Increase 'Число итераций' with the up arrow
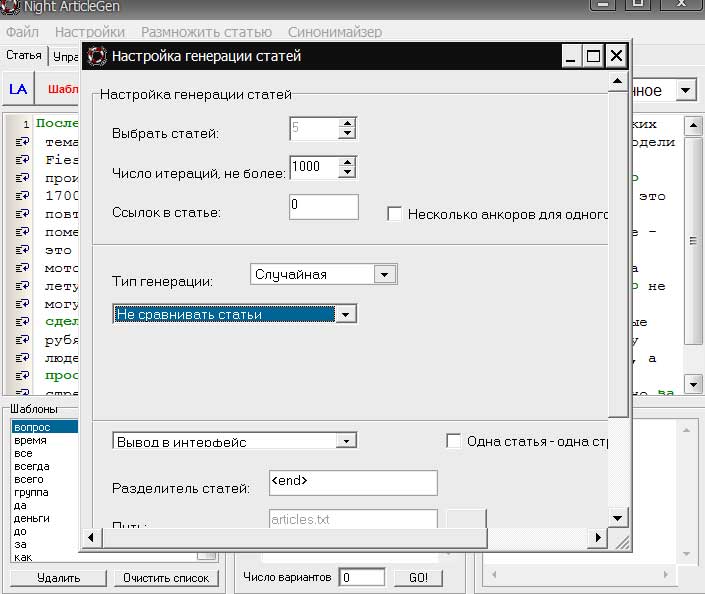Image resolution: width=705 pixels, height=594 pixels. tap(347, 162)
